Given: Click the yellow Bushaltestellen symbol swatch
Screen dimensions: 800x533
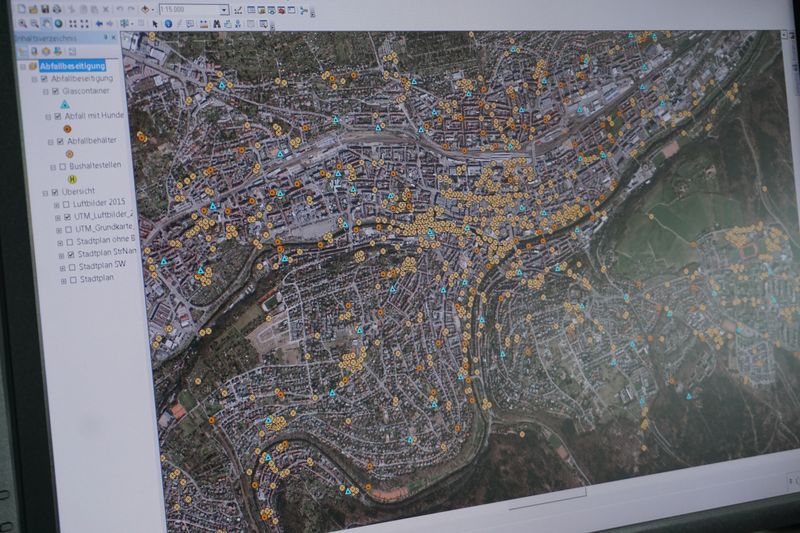Looking at the screenshot, I should 73,180.
